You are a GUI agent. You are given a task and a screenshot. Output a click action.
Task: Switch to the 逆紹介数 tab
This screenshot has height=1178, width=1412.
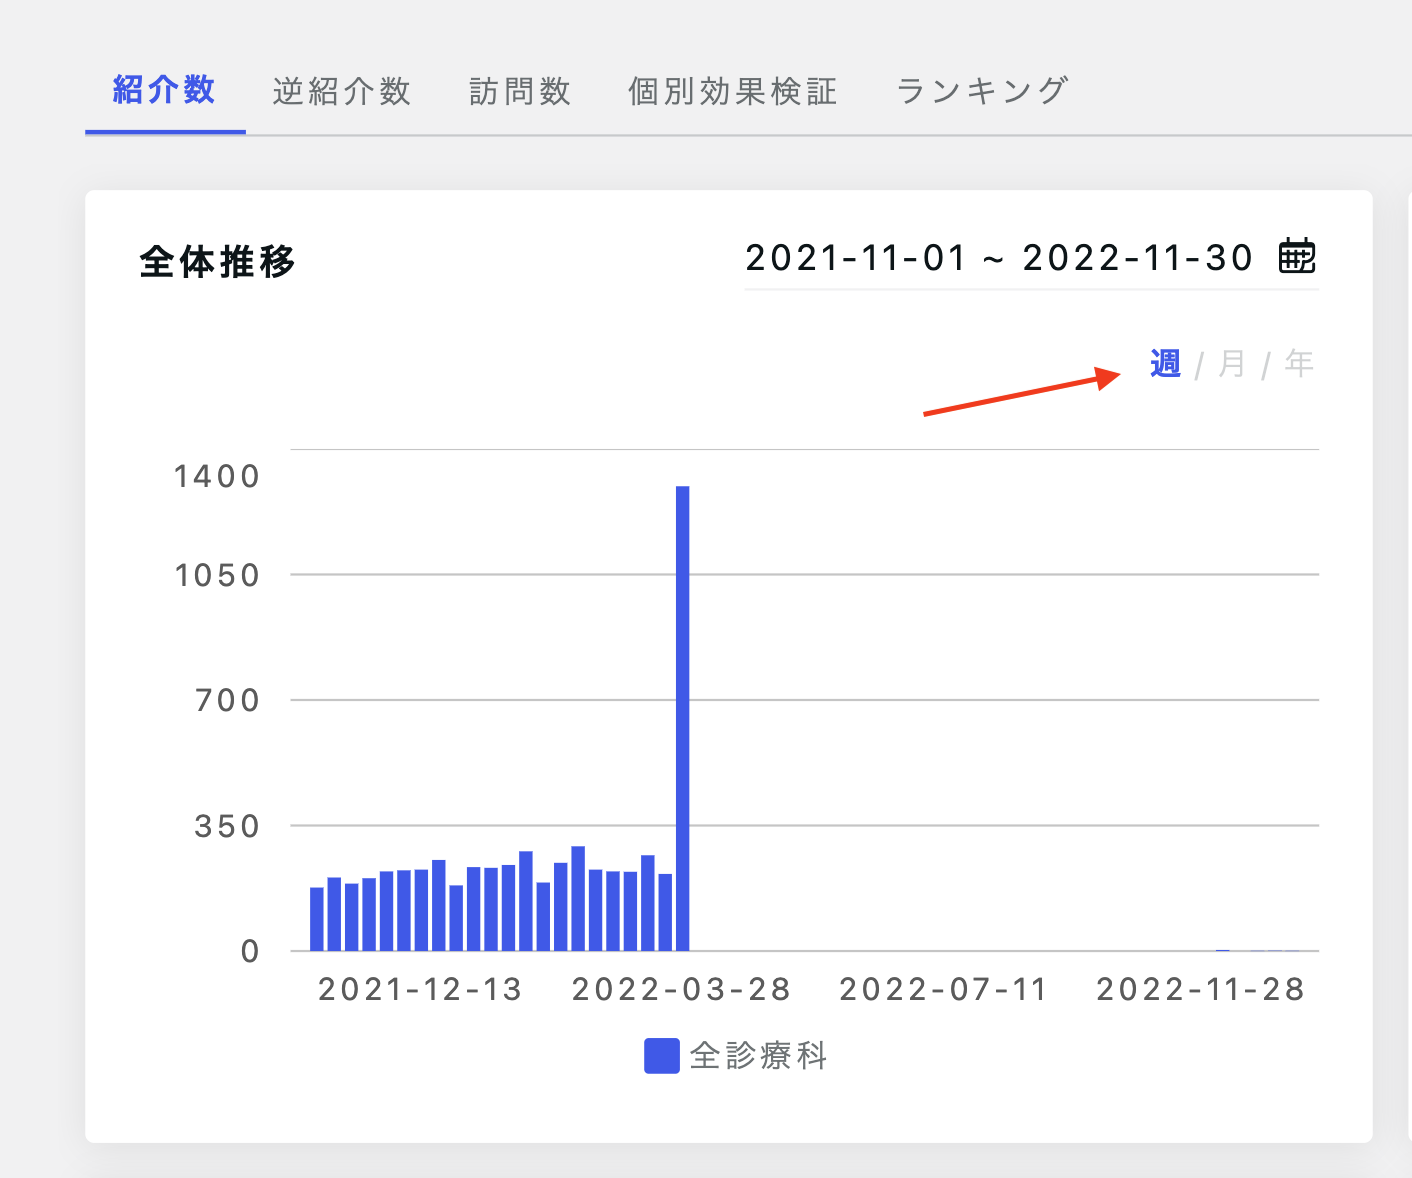point(342,91)
